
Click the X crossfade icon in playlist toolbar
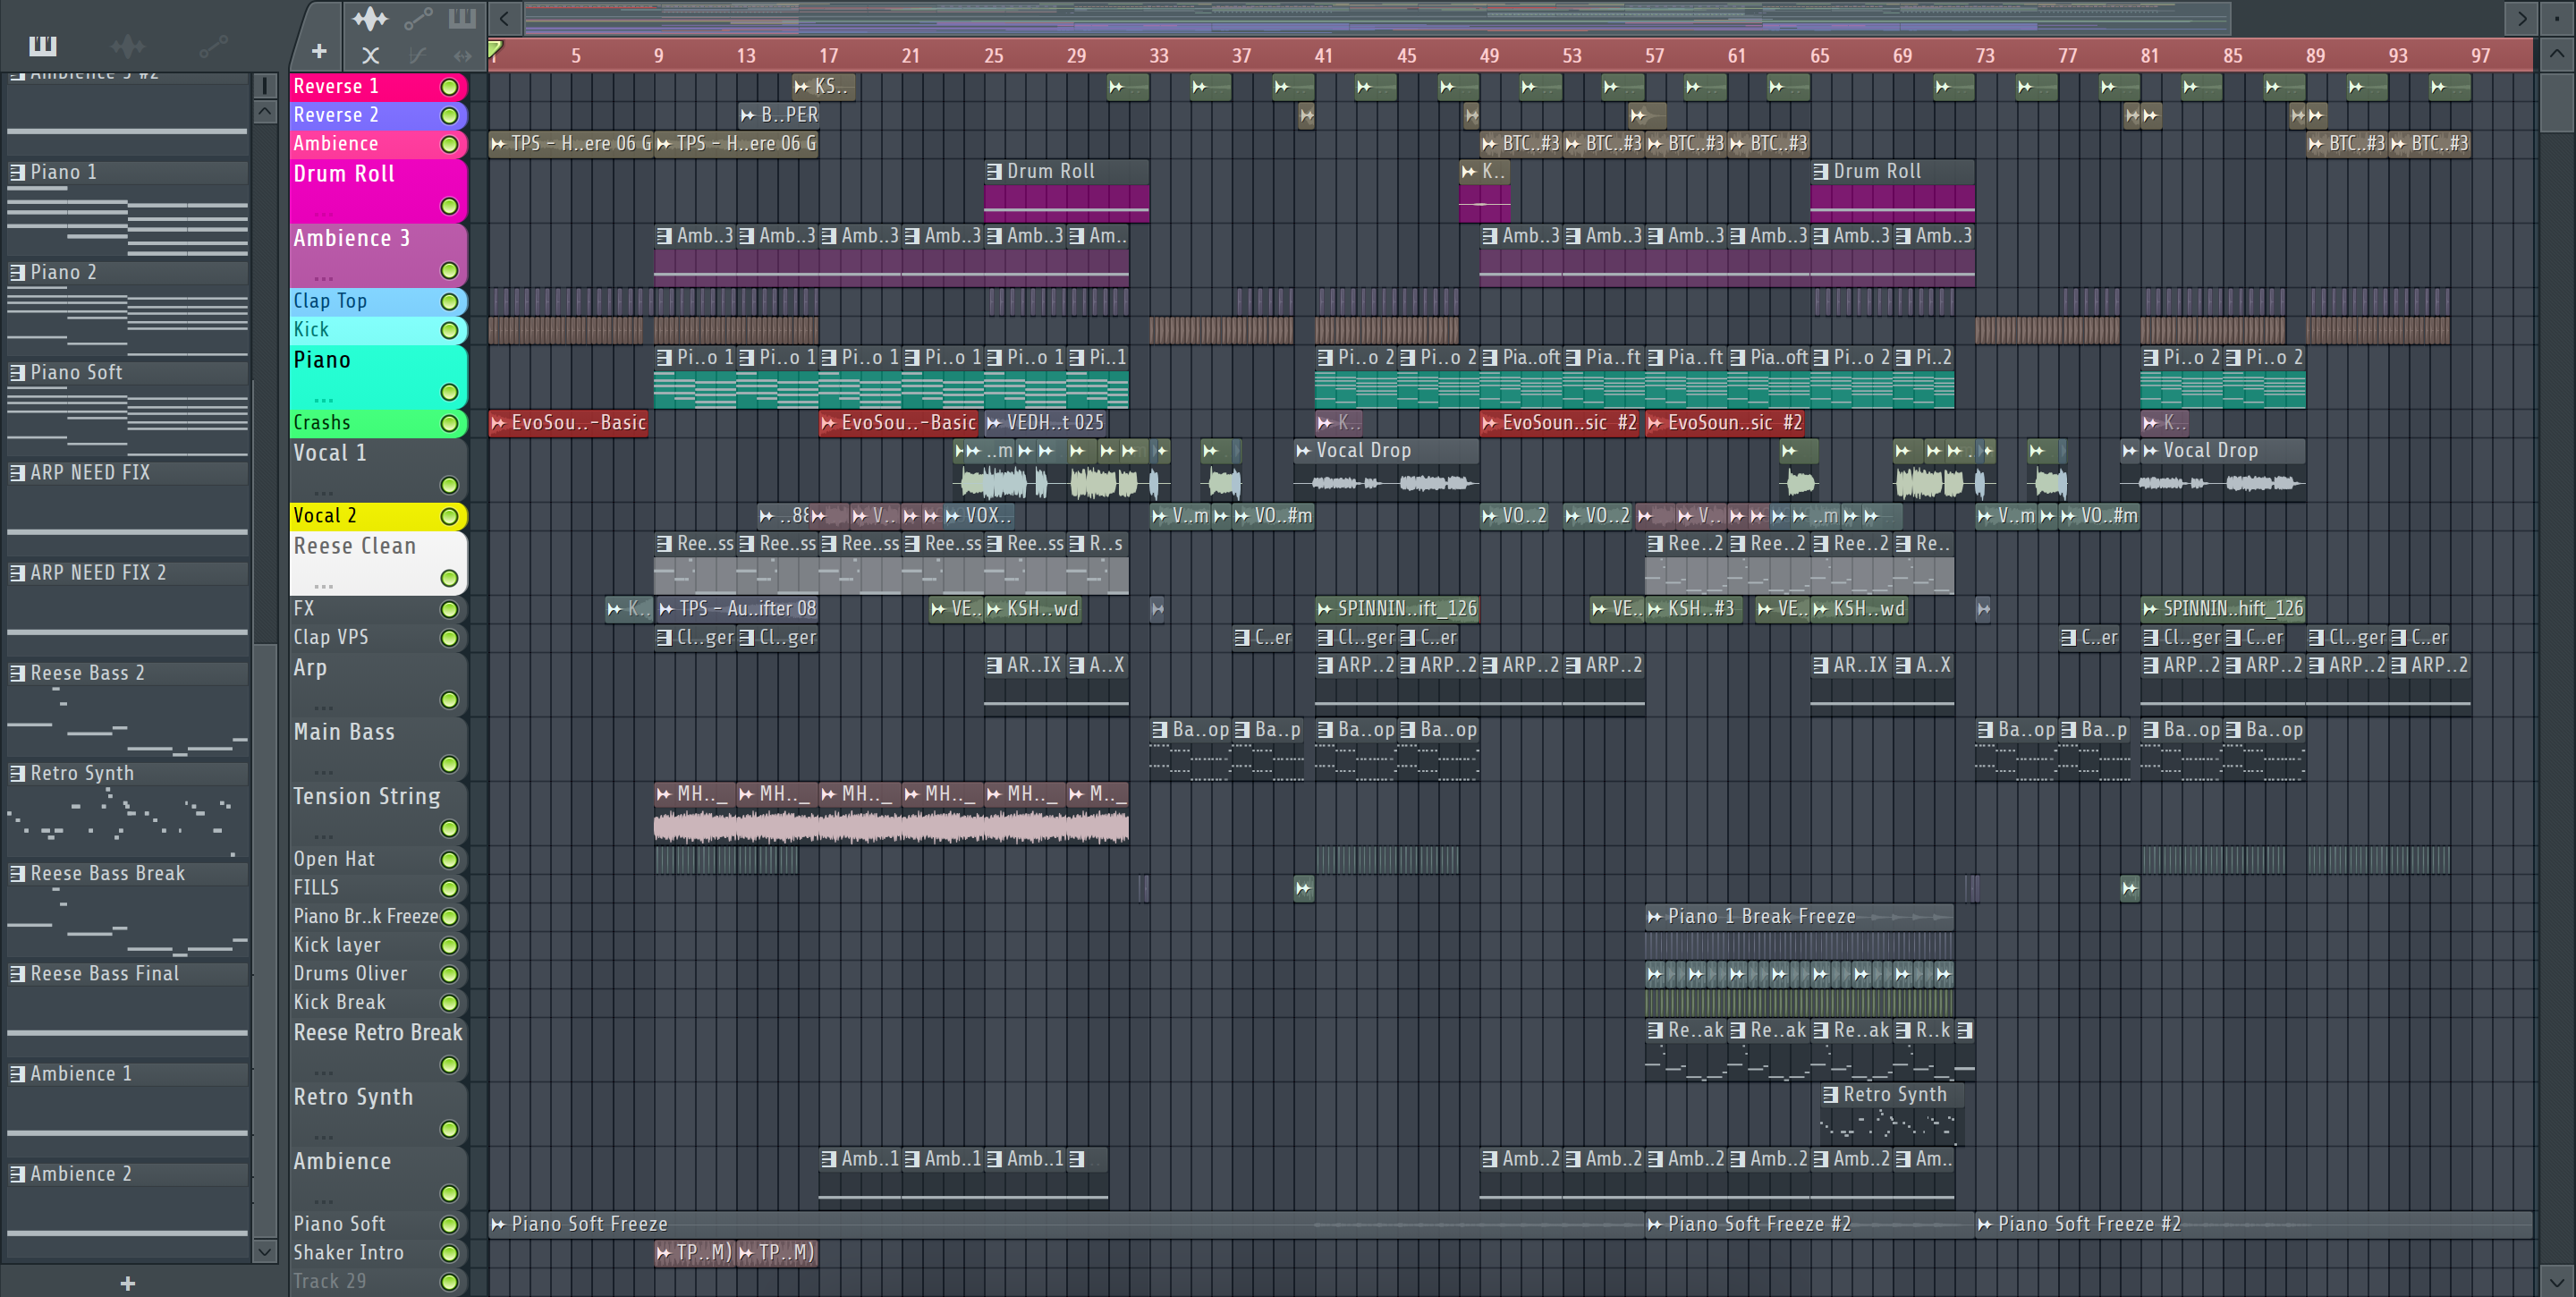coord(370,55)
